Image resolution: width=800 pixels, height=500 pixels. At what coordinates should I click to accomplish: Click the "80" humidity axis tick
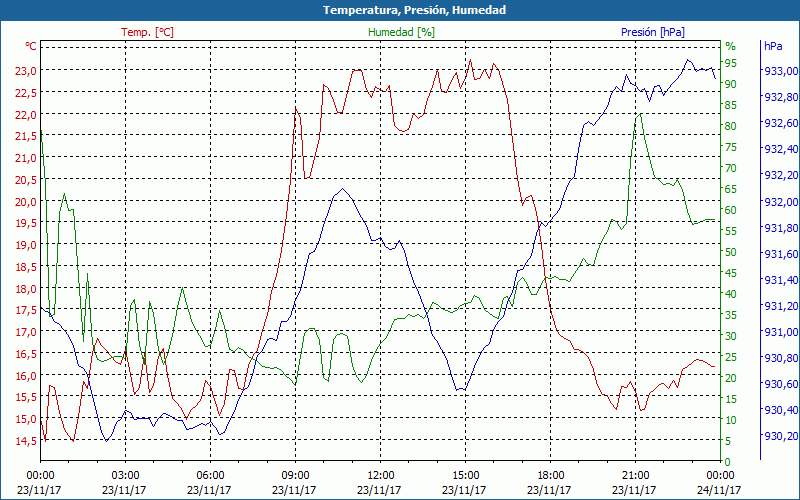[x=731, y=126]
